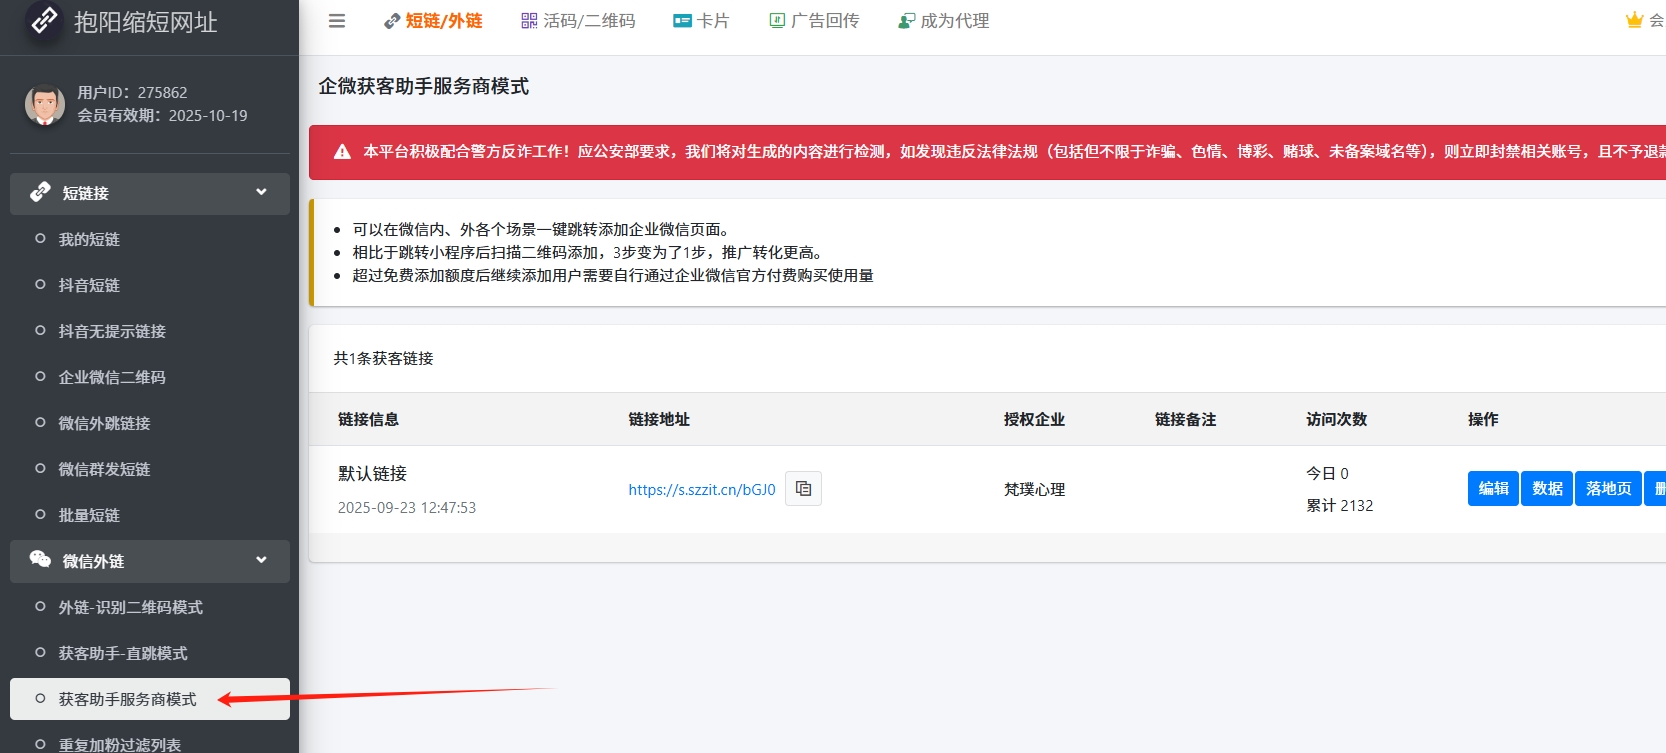Select the 短链/外链 top tab
Screen dimensions: 1666x753
click(433, 21)
